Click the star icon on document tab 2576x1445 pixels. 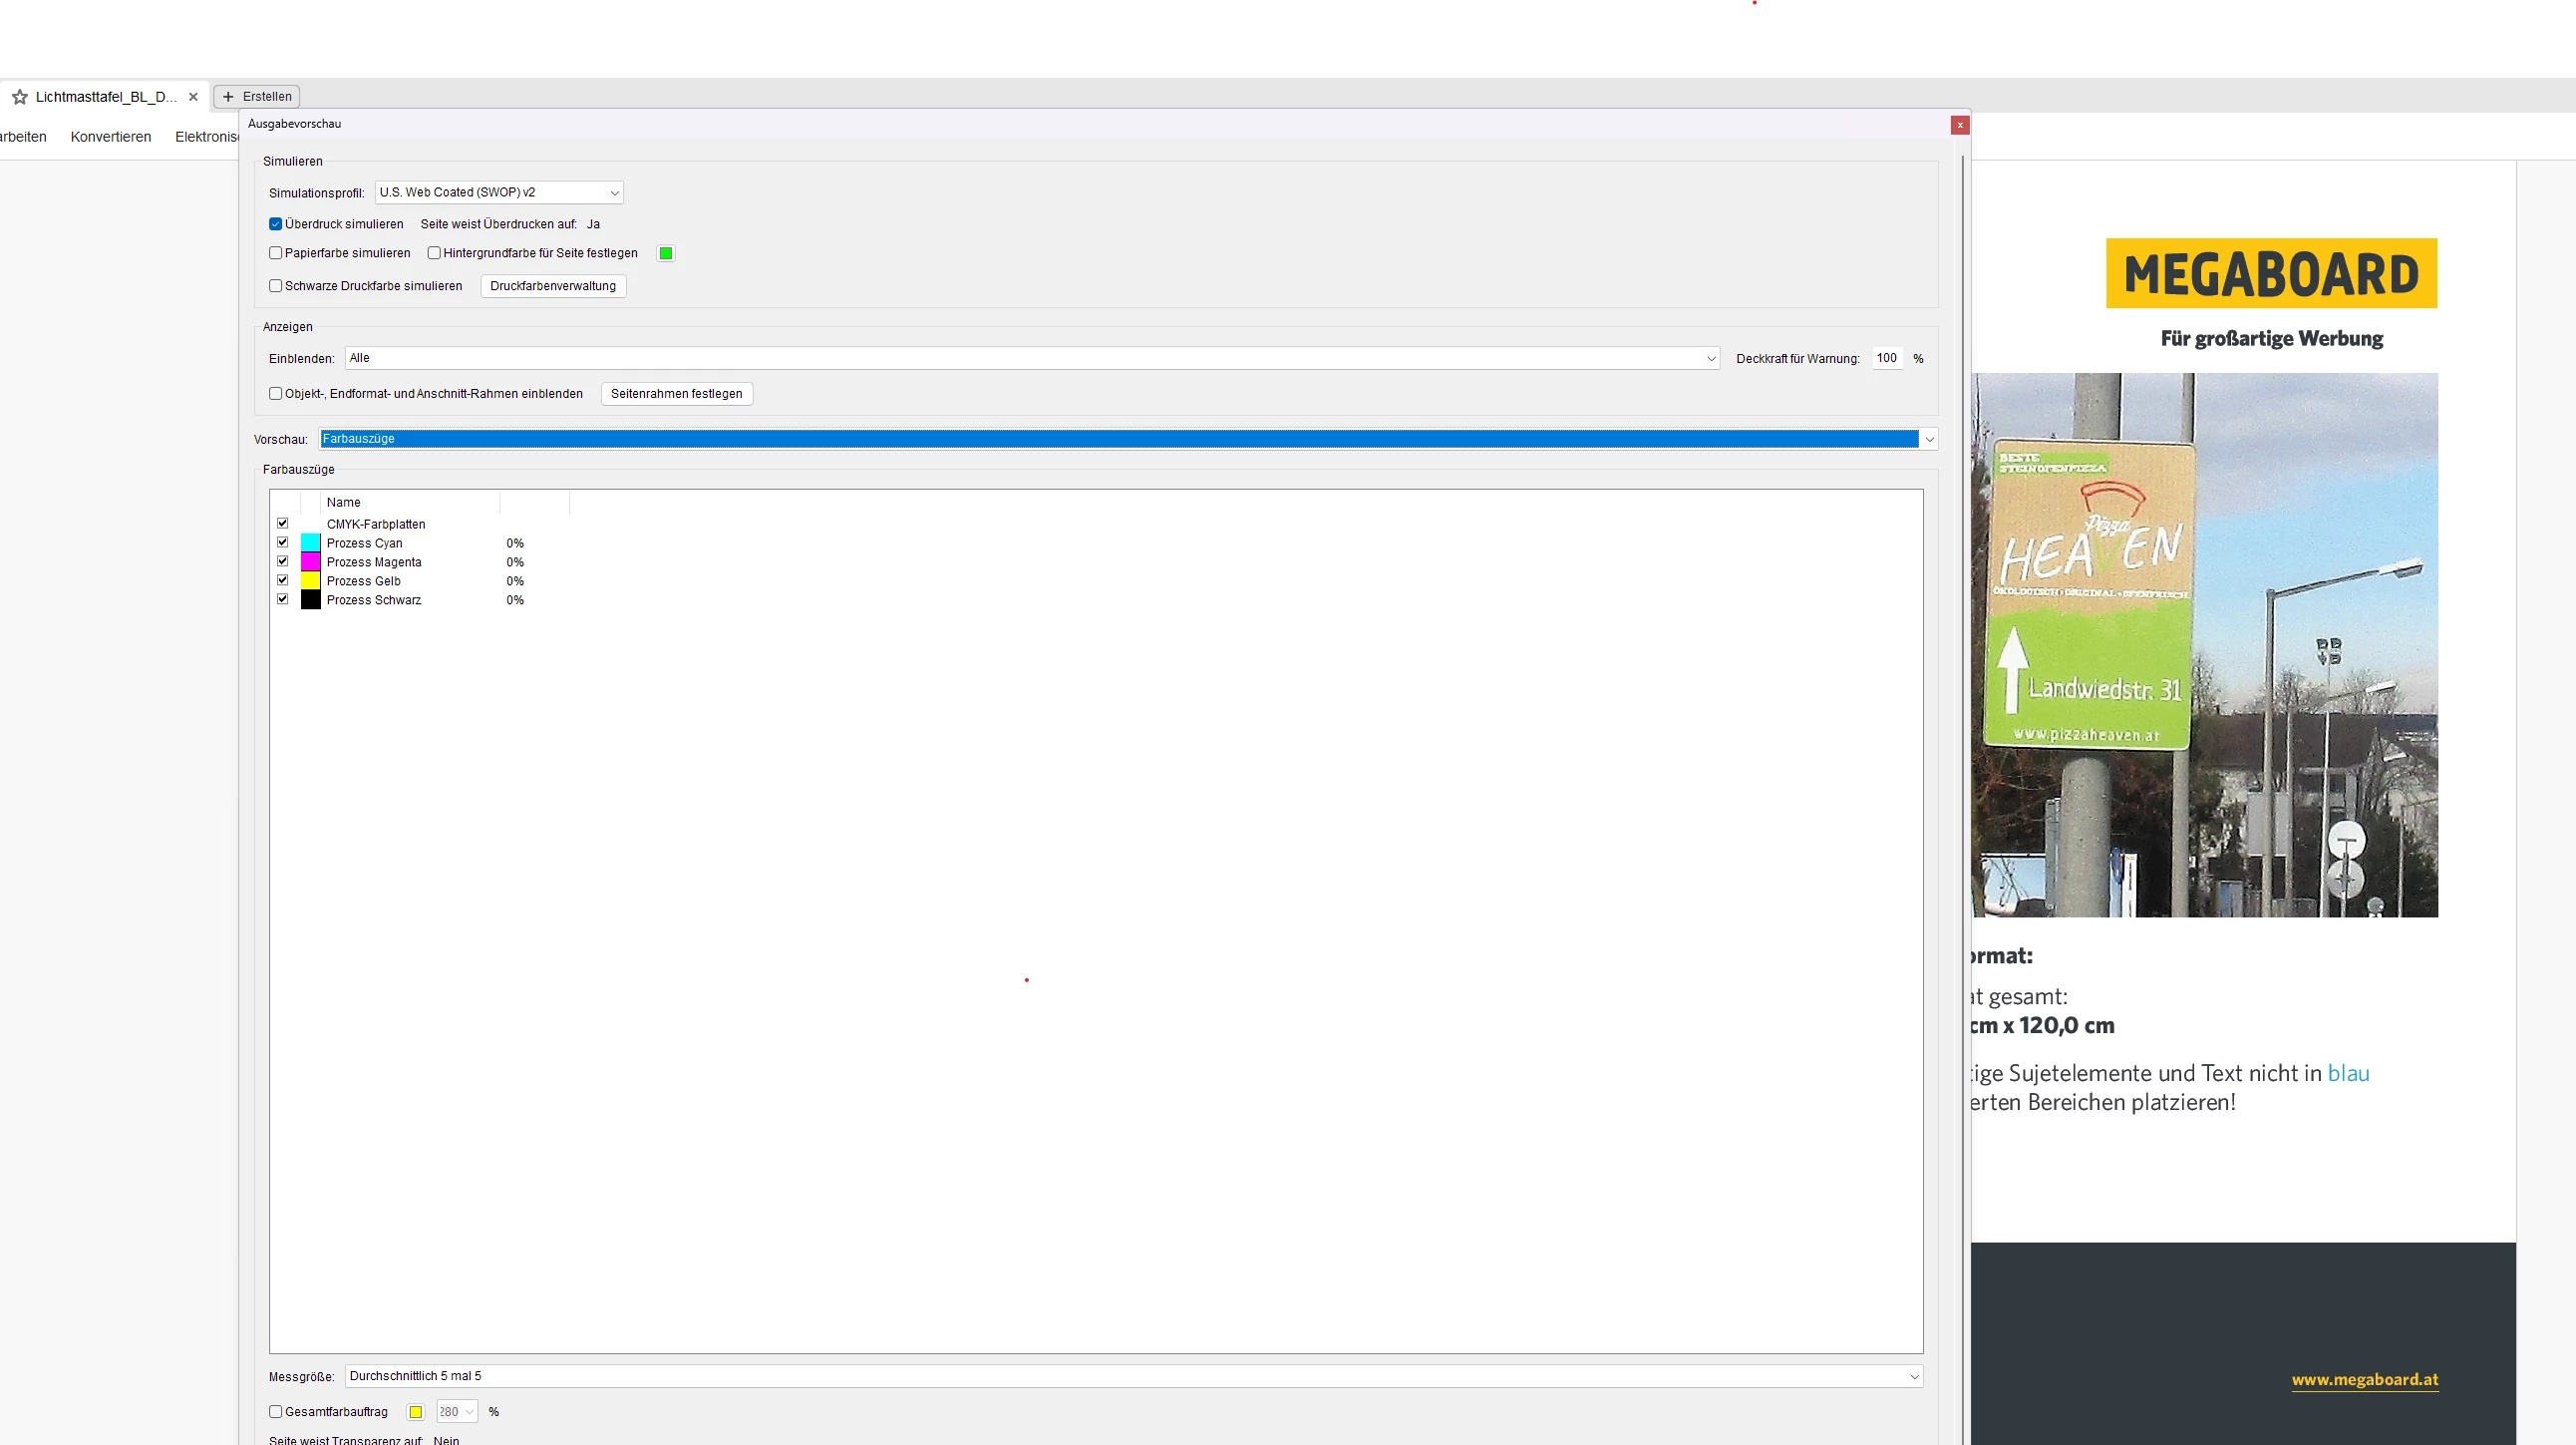pyautogui.click(x=19, y=97)
